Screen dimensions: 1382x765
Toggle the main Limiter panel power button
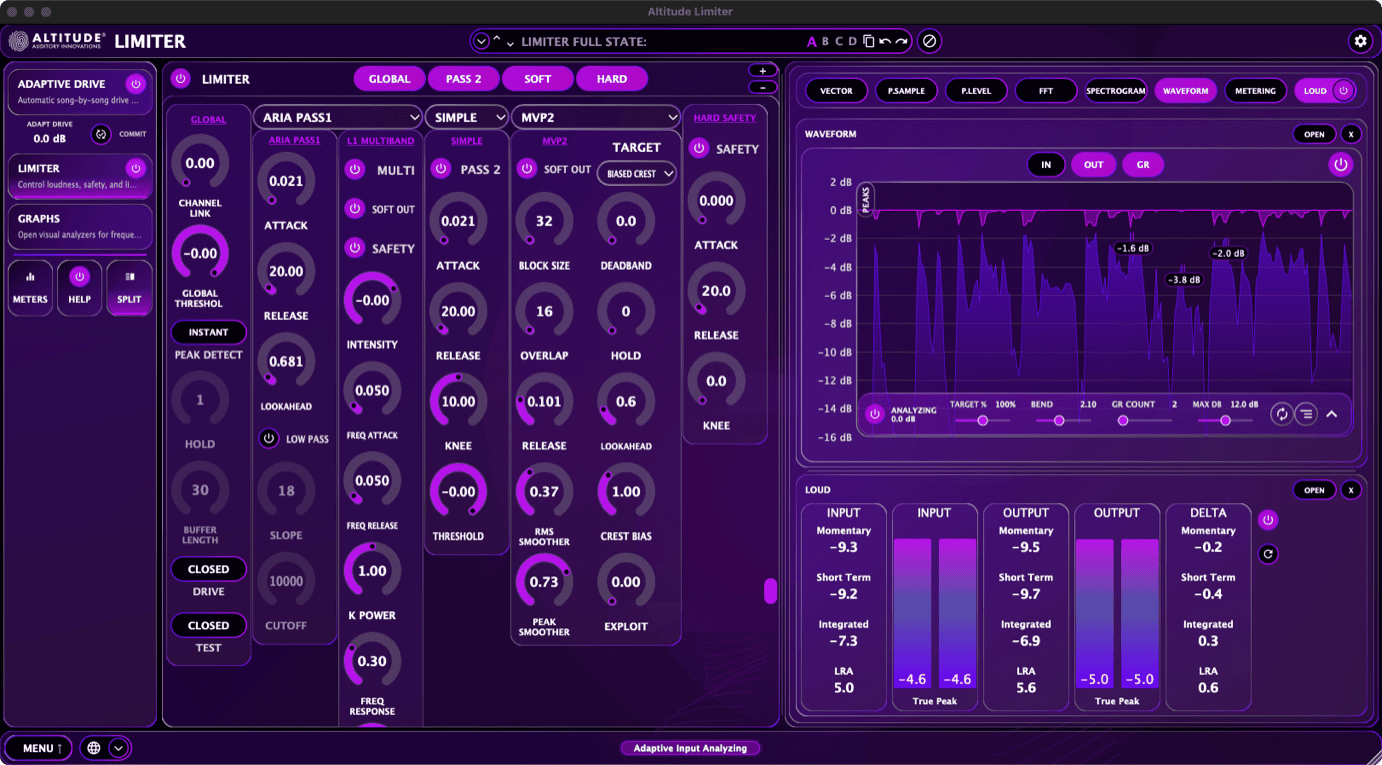click(181, 78)
